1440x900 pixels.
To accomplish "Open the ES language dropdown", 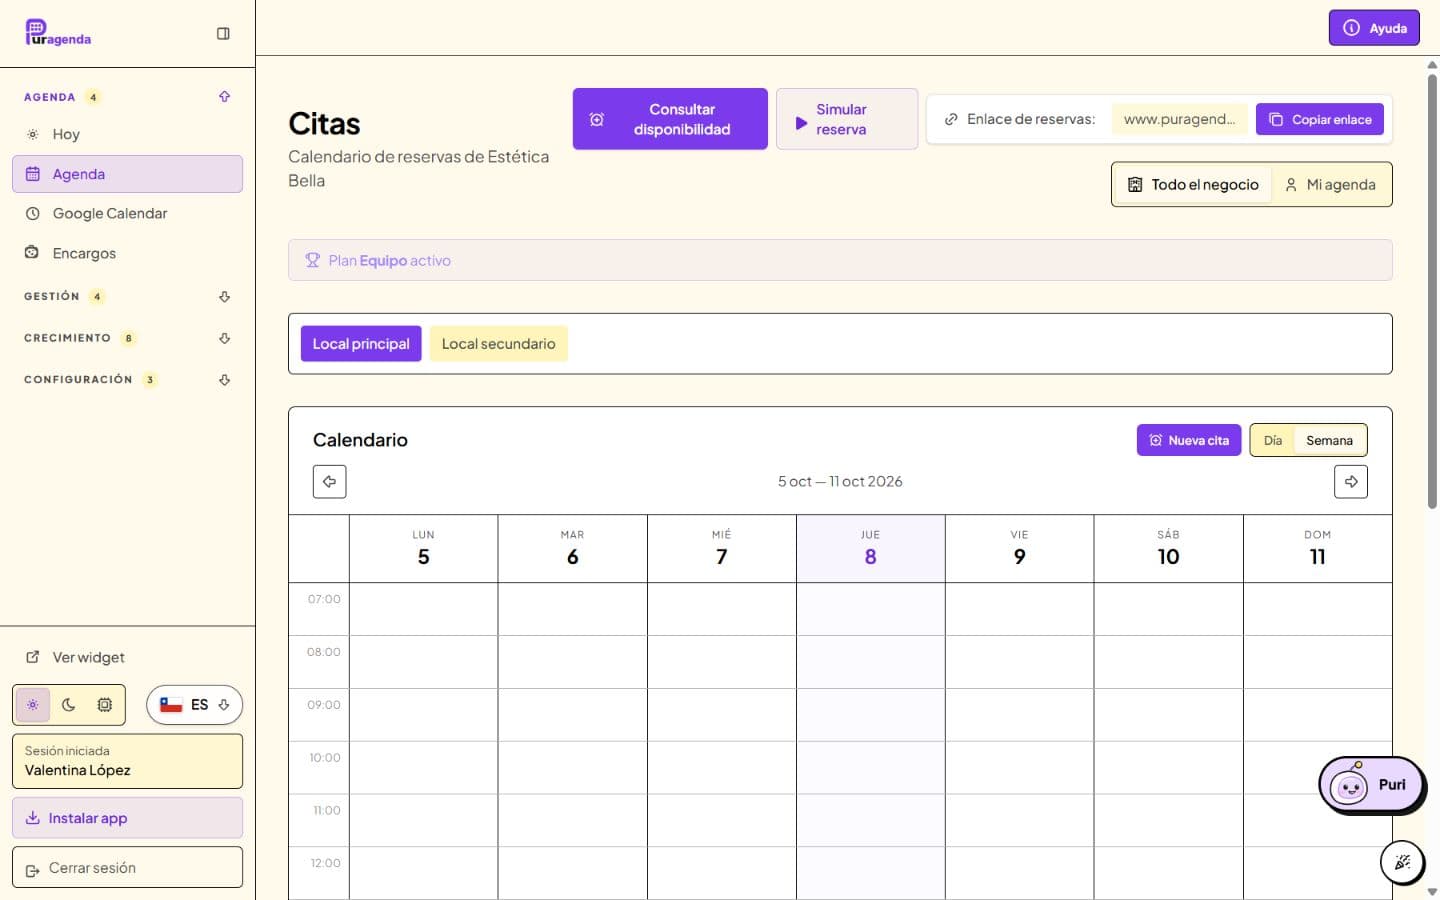I will 195,705.
